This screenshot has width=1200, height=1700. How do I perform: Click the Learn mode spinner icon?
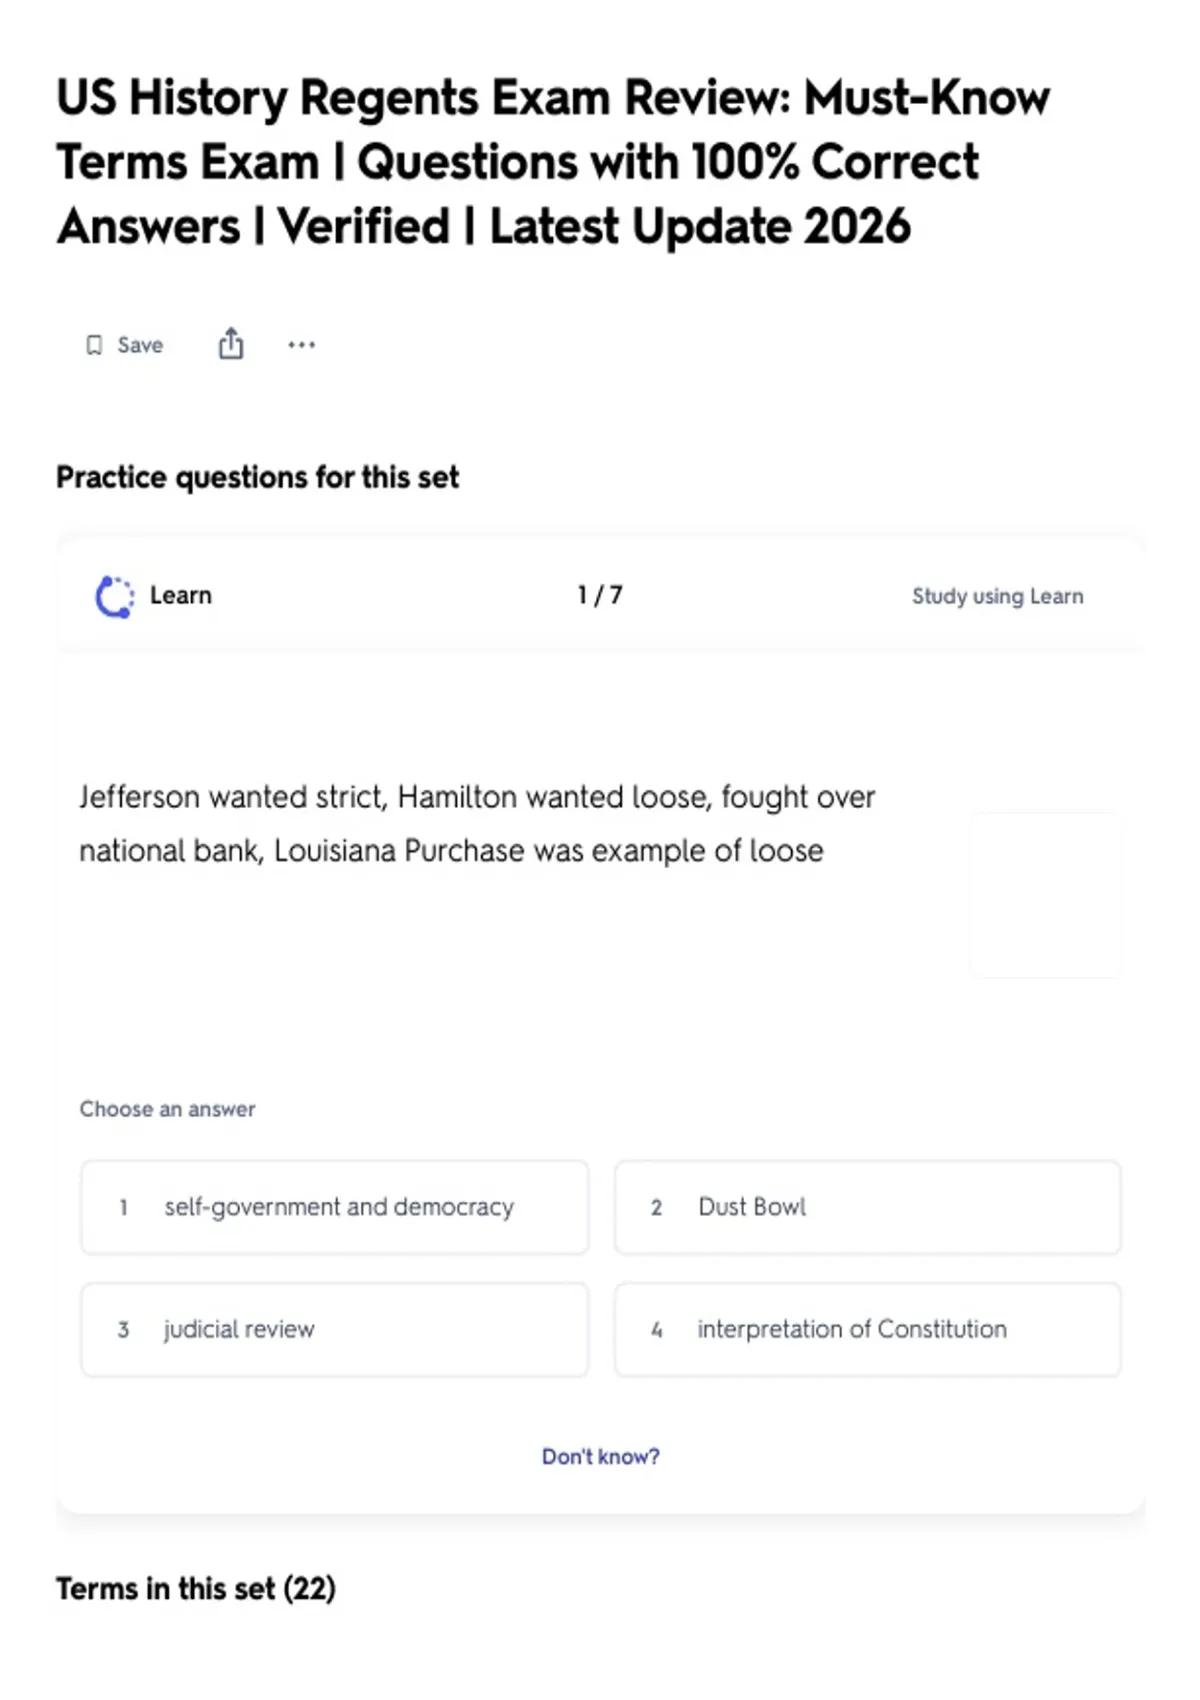(114, 596)
